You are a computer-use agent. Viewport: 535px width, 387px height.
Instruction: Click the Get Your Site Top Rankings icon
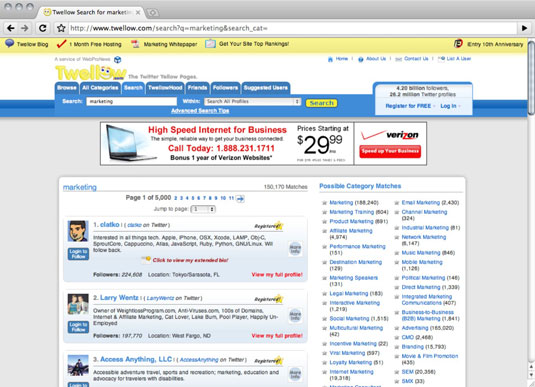pyautogui.click(x=210, y=44)
